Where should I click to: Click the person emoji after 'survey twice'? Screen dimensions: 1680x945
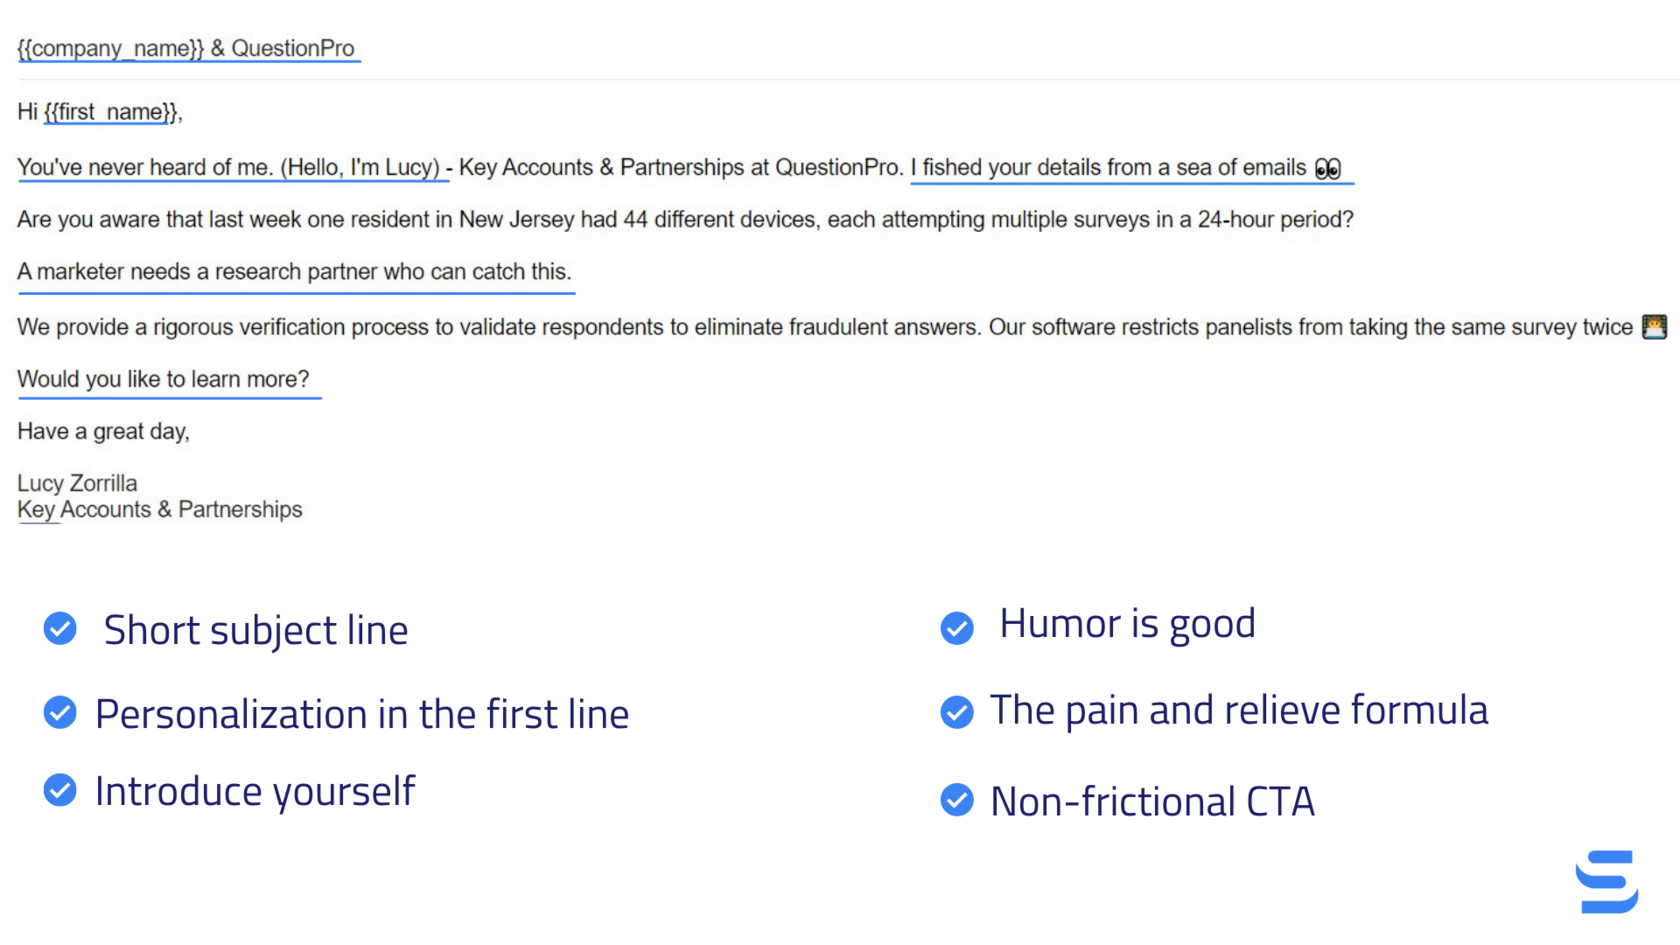[1654, 327]
